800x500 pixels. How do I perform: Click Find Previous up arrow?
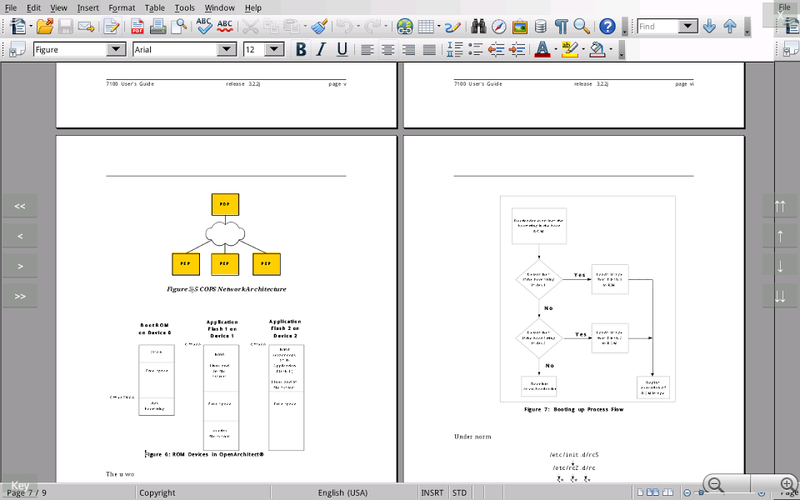tap(730, 26)
